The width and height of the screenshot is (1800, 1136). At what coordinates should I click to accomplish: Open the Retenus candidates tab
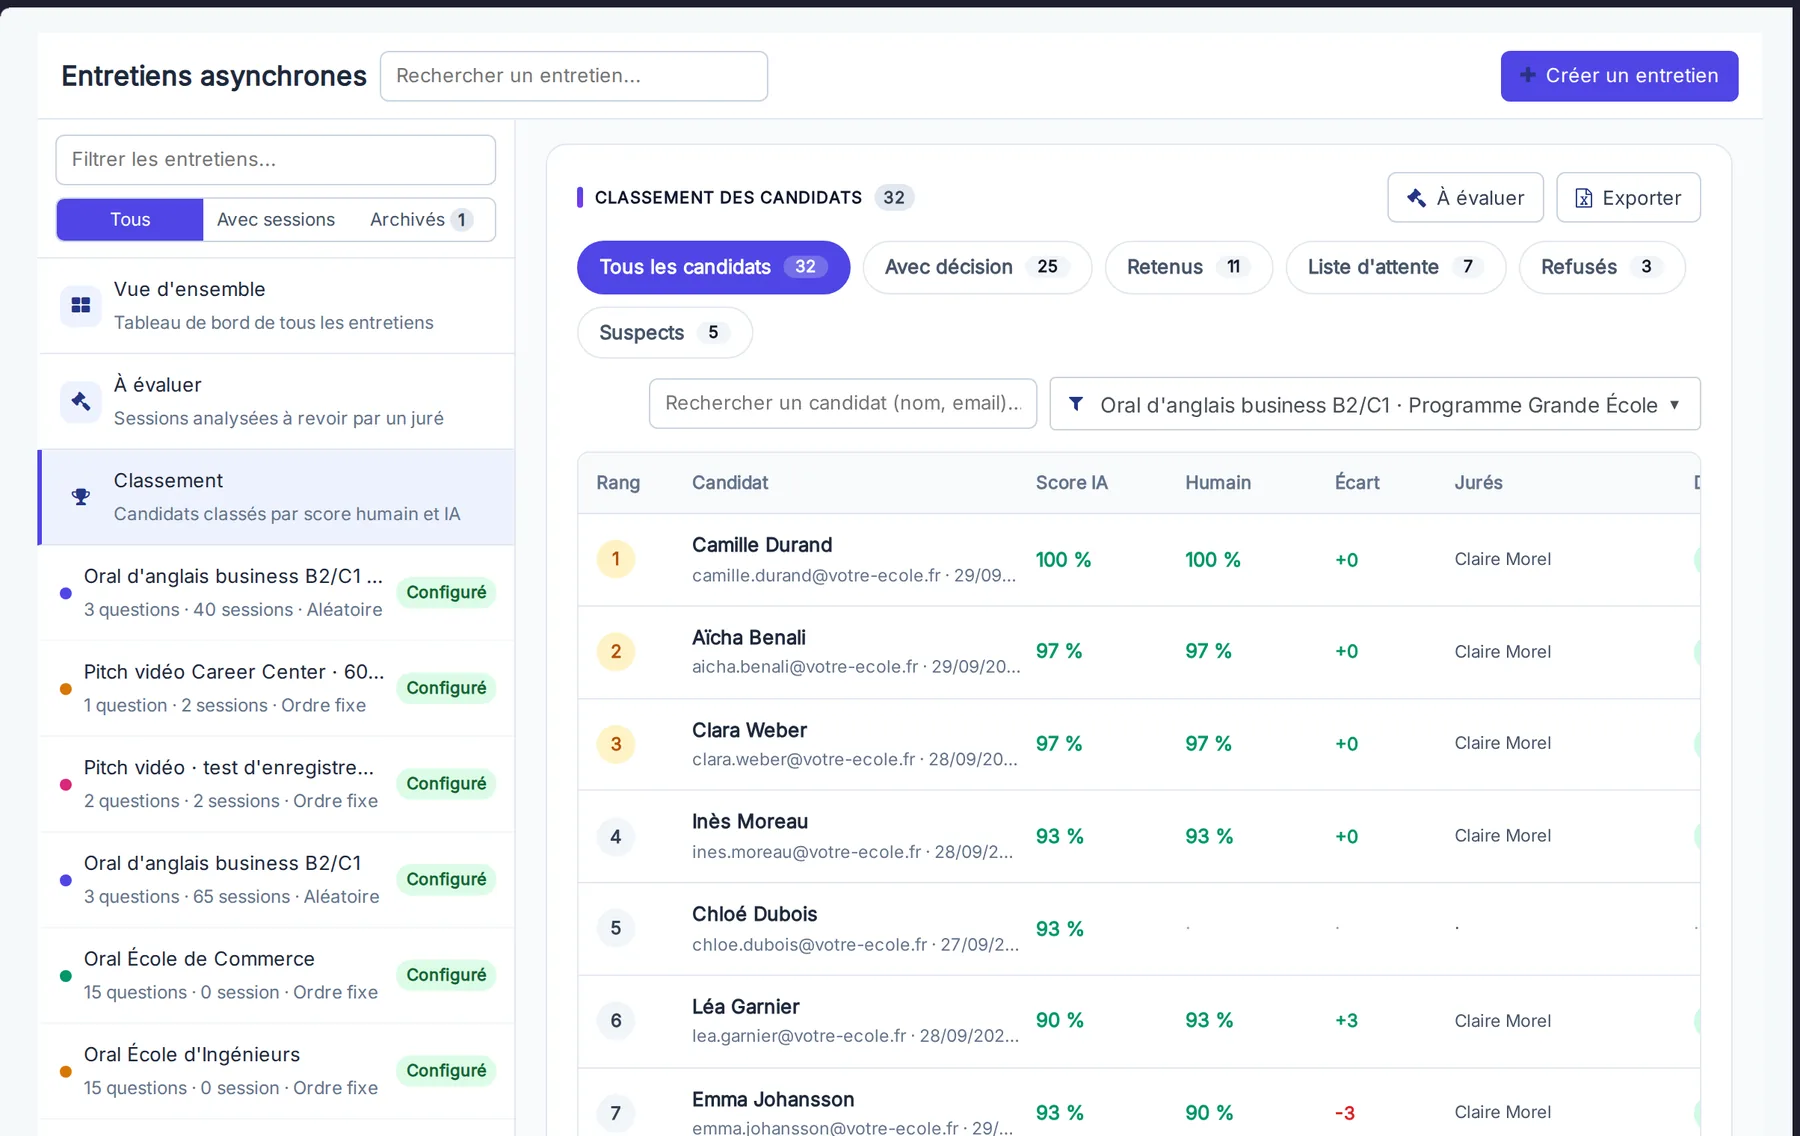[x=1188, y=267]
